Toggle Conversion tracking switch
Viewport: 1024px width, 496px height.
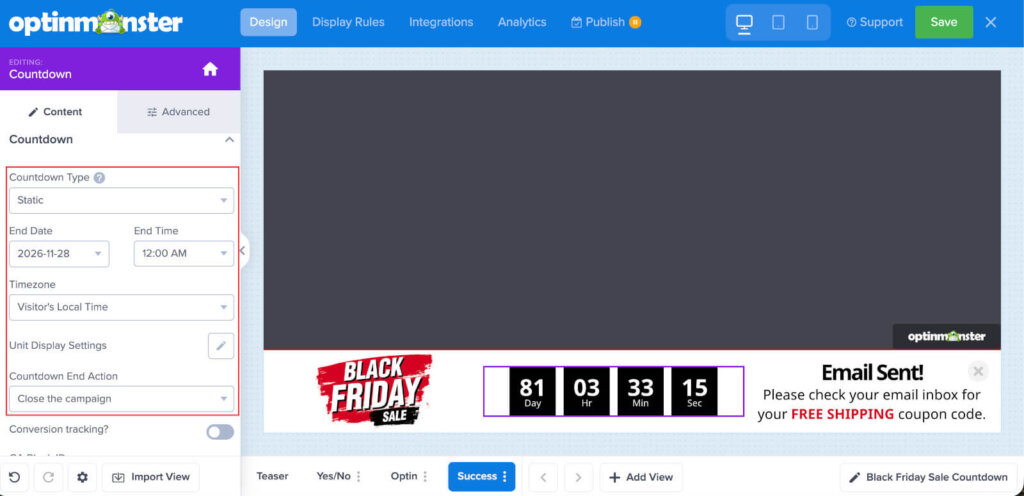click(x=220, y=431)
